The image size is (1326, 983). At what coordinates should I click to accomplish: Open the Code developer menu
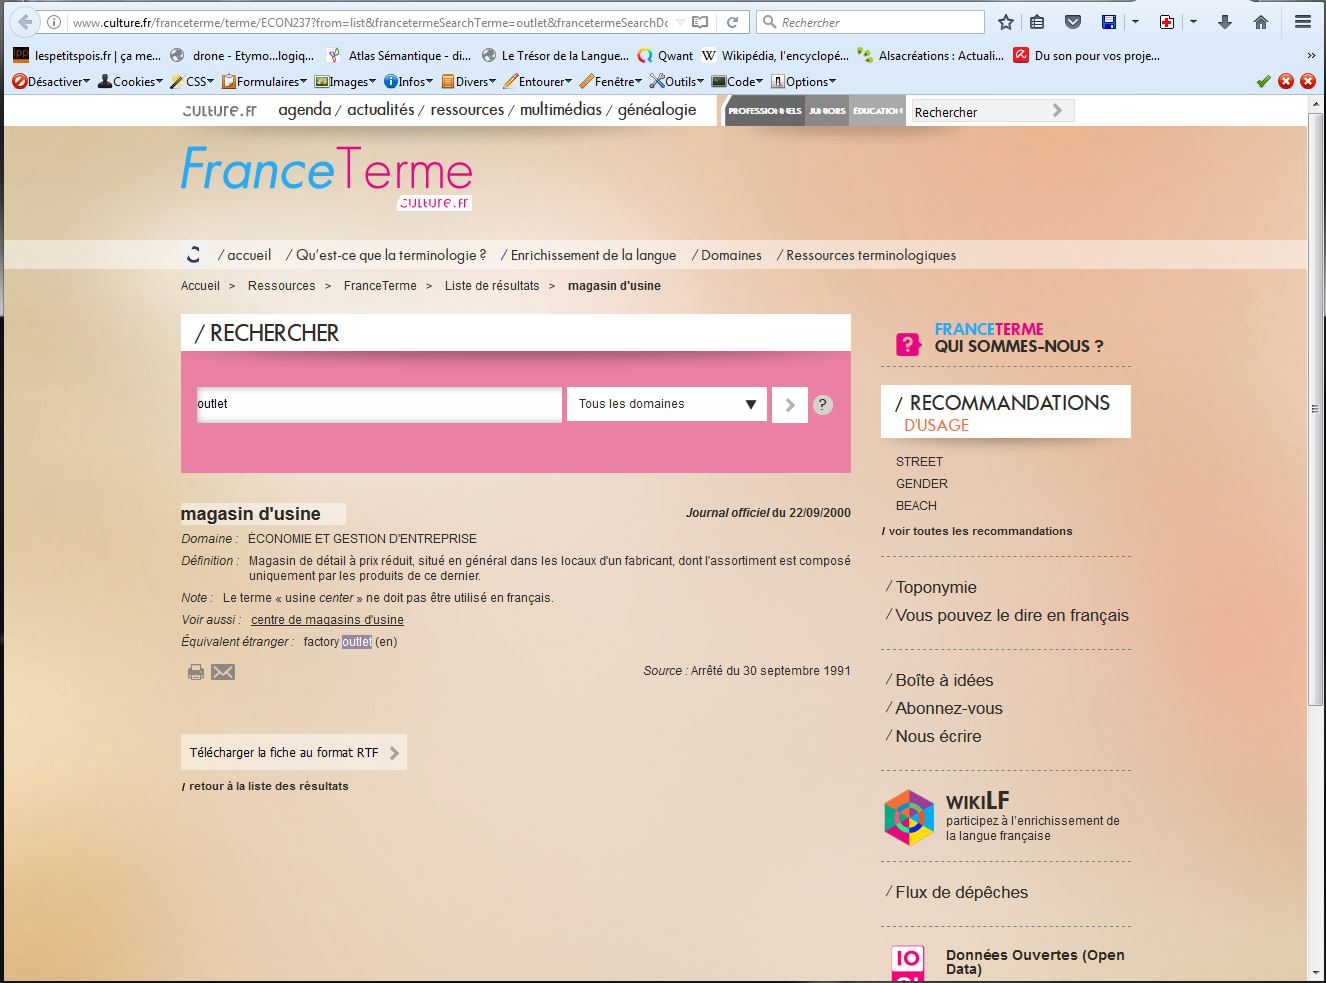pyautogui.click(x=738, y=81)
